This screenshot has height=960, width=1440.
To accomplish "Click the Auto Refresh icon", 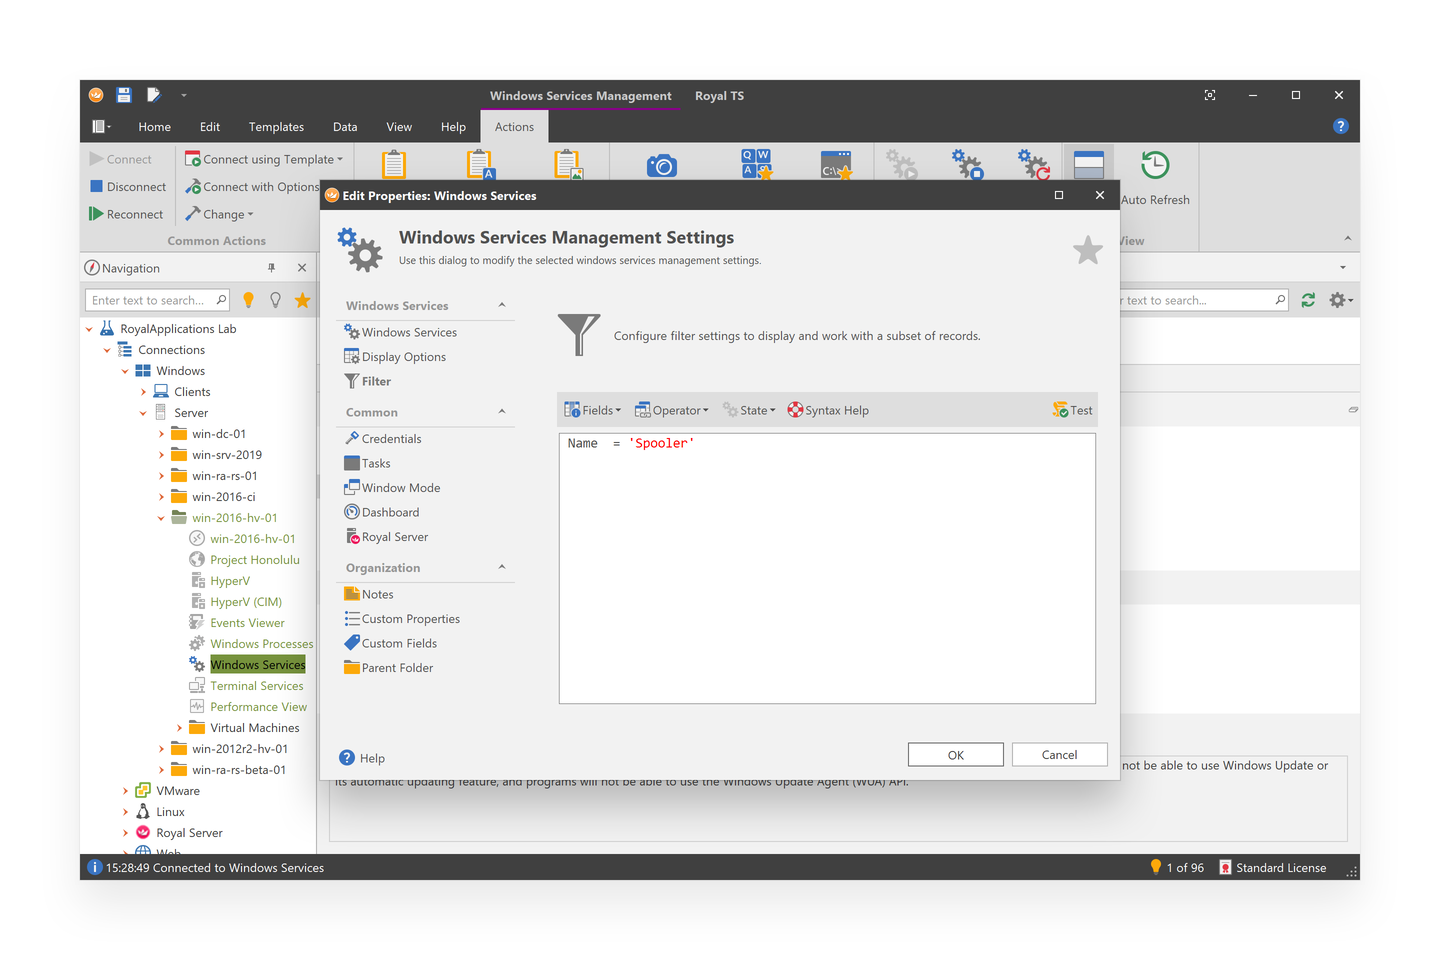I will (x=1155, y=166).
